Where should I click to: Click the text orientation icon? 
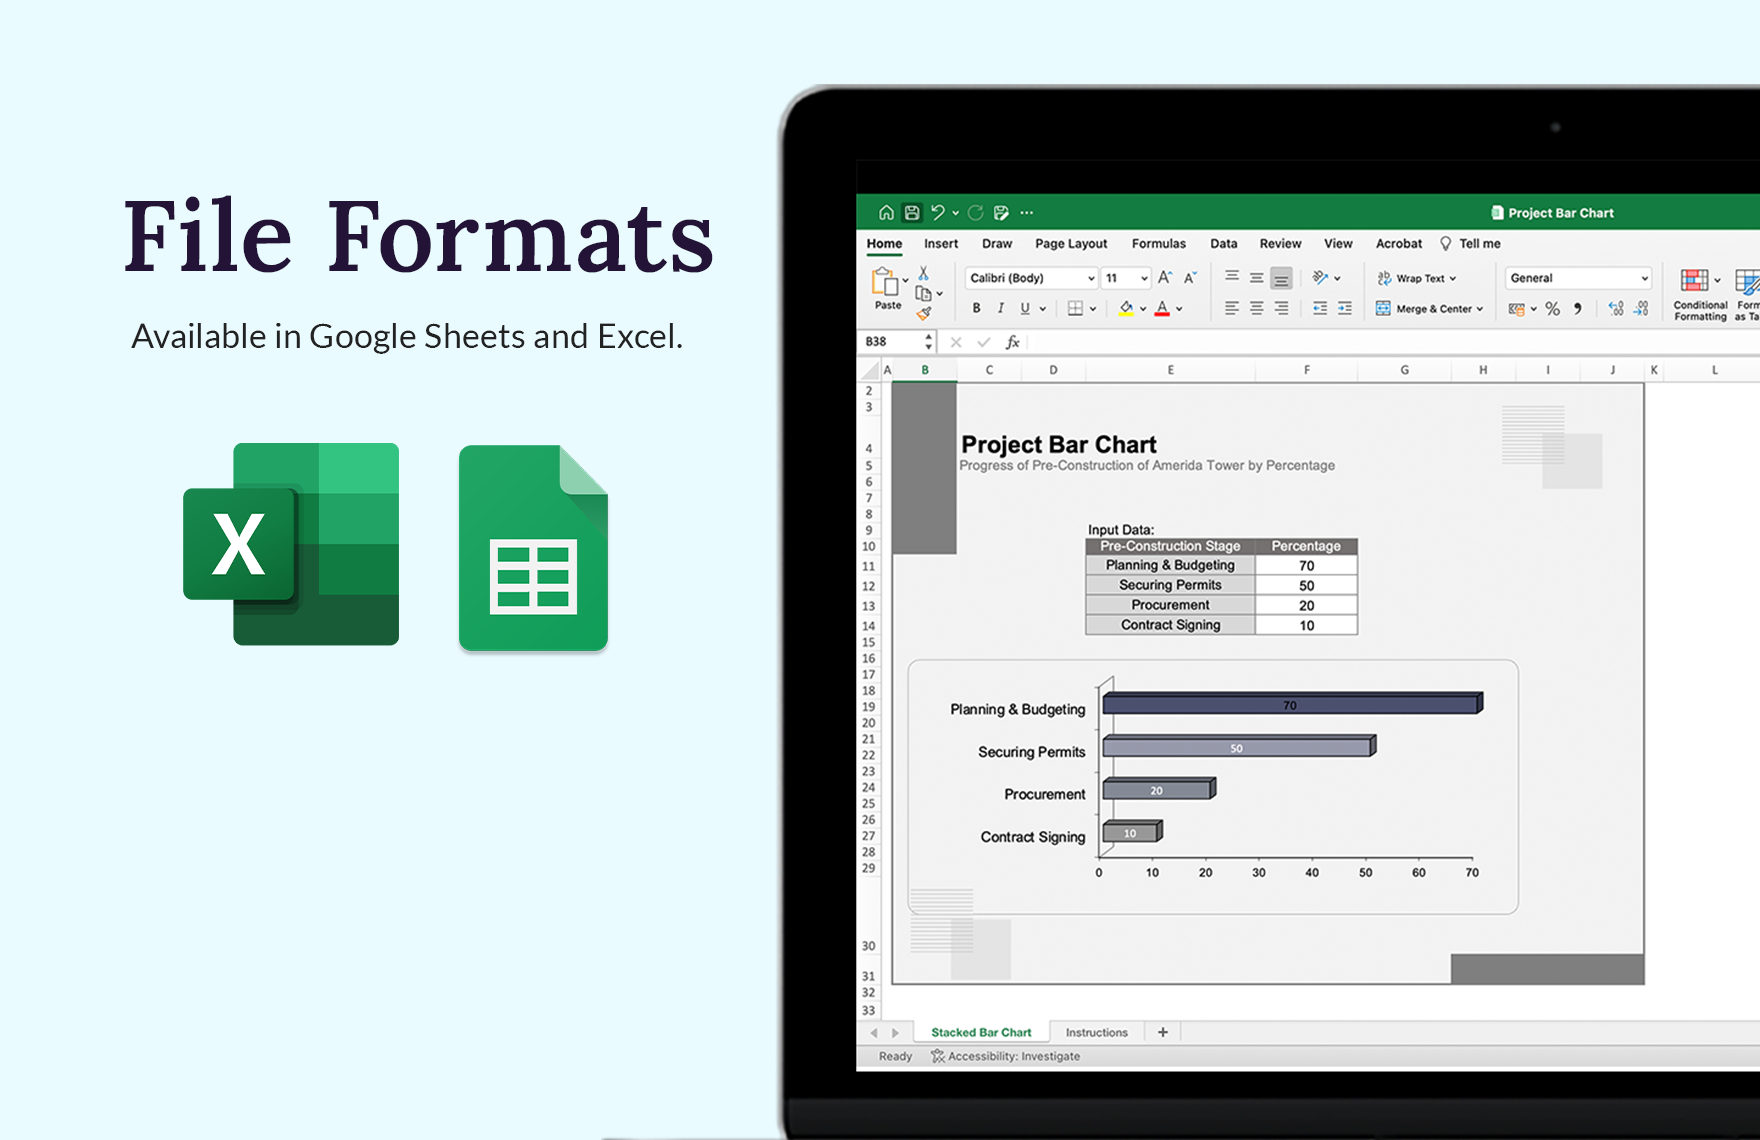[1320, 278]
